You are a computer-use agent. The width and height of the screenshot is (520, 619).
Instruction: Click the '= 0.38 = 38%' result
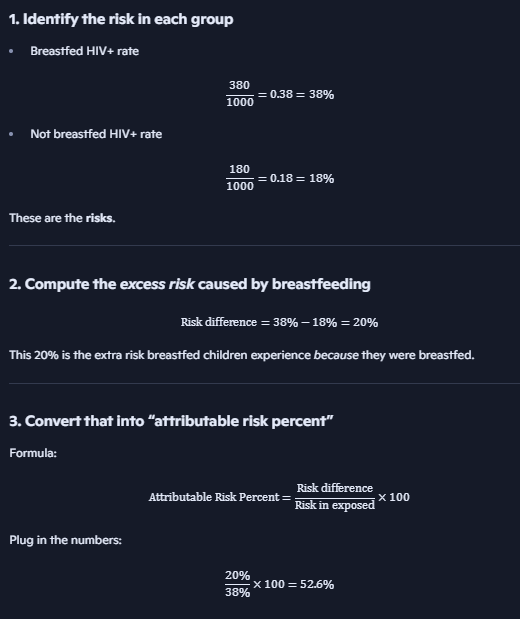(296, 94)
